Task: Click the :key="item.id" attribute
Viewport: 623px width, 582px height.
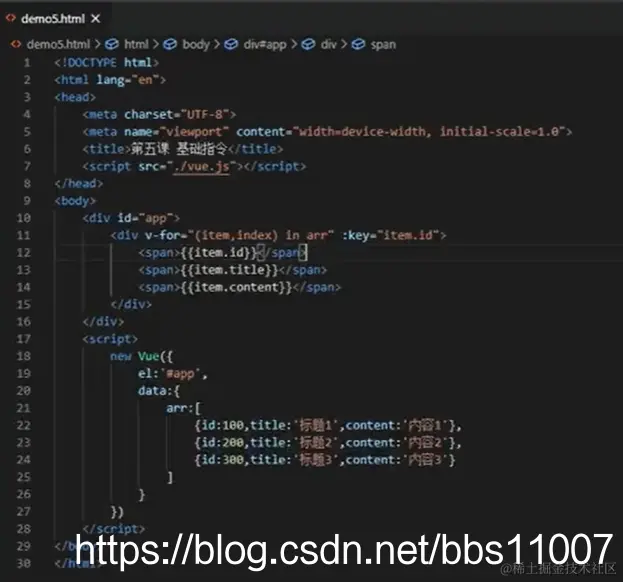Action: point(391,235)
